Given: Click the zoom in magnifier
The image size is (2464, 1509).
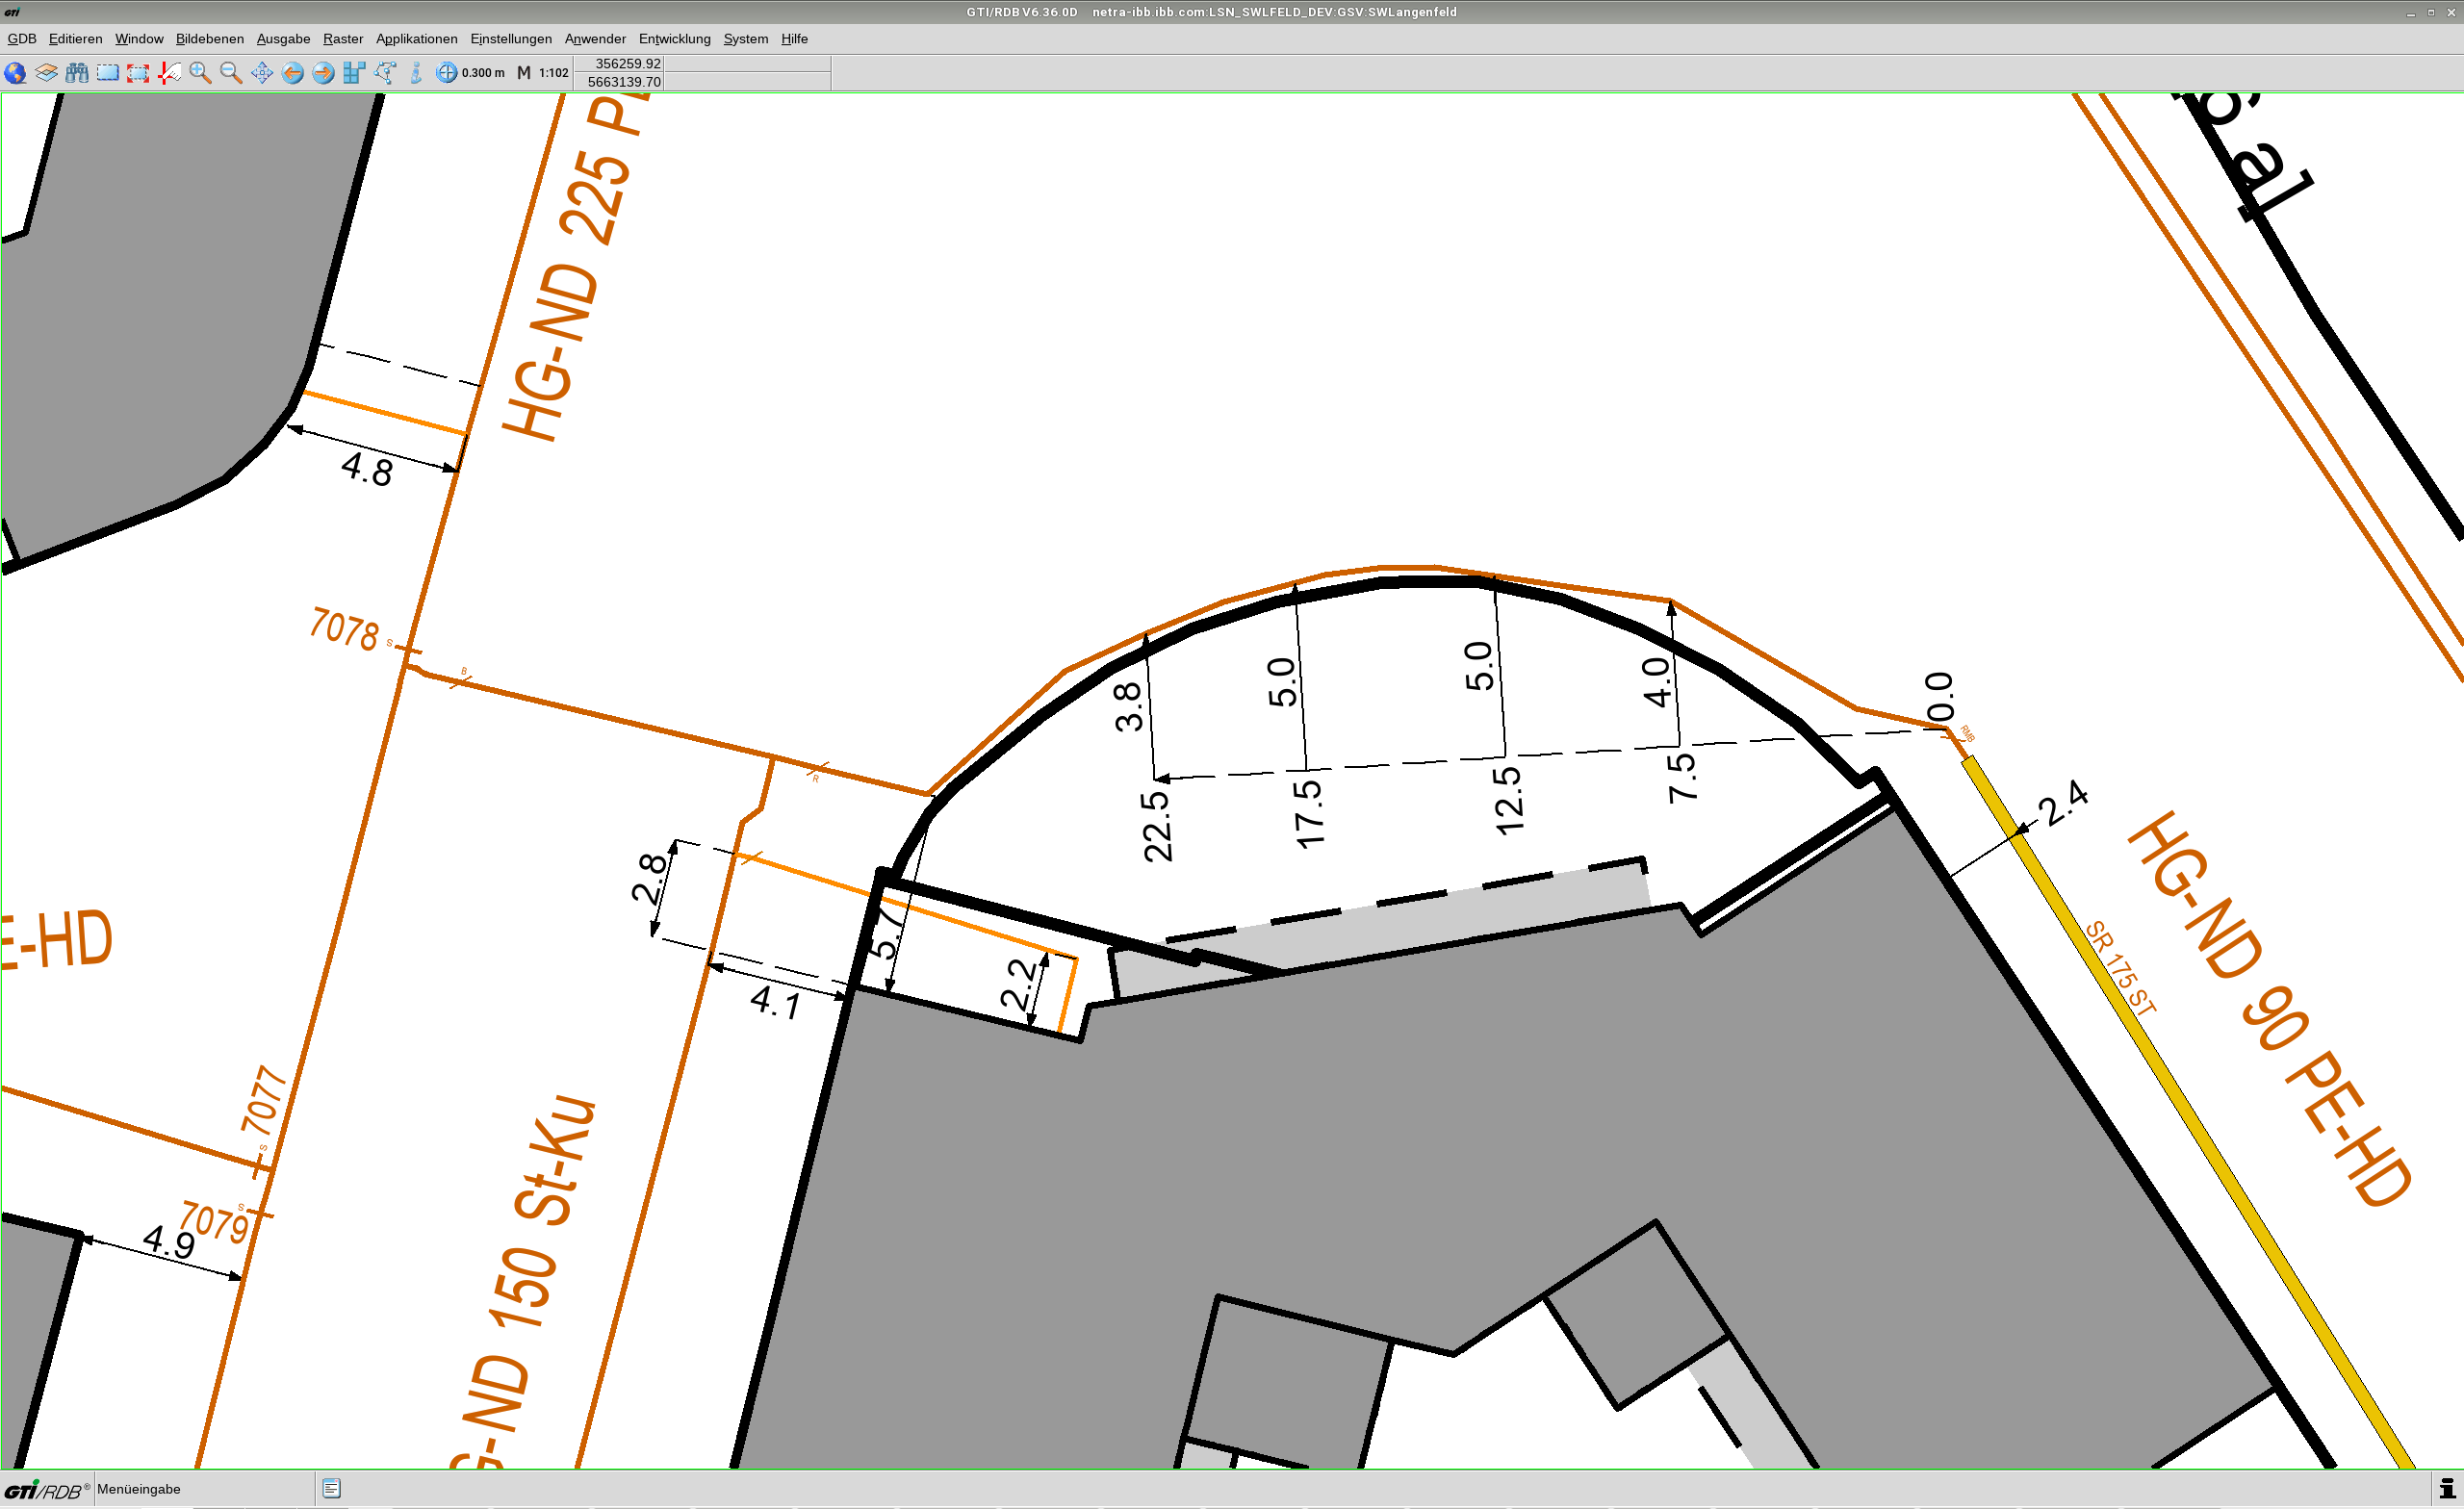Looking at the screenshot, I should pyautogui.click(x=200, y=73).
